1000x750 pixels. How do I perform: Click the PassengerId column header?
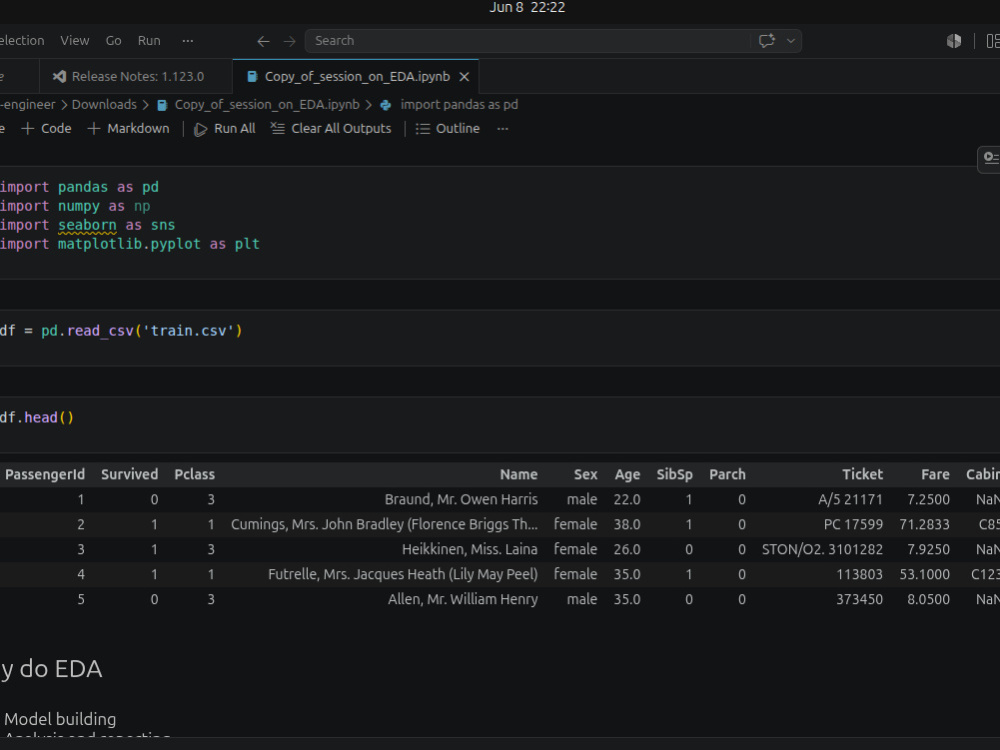(x=45, y=474)
